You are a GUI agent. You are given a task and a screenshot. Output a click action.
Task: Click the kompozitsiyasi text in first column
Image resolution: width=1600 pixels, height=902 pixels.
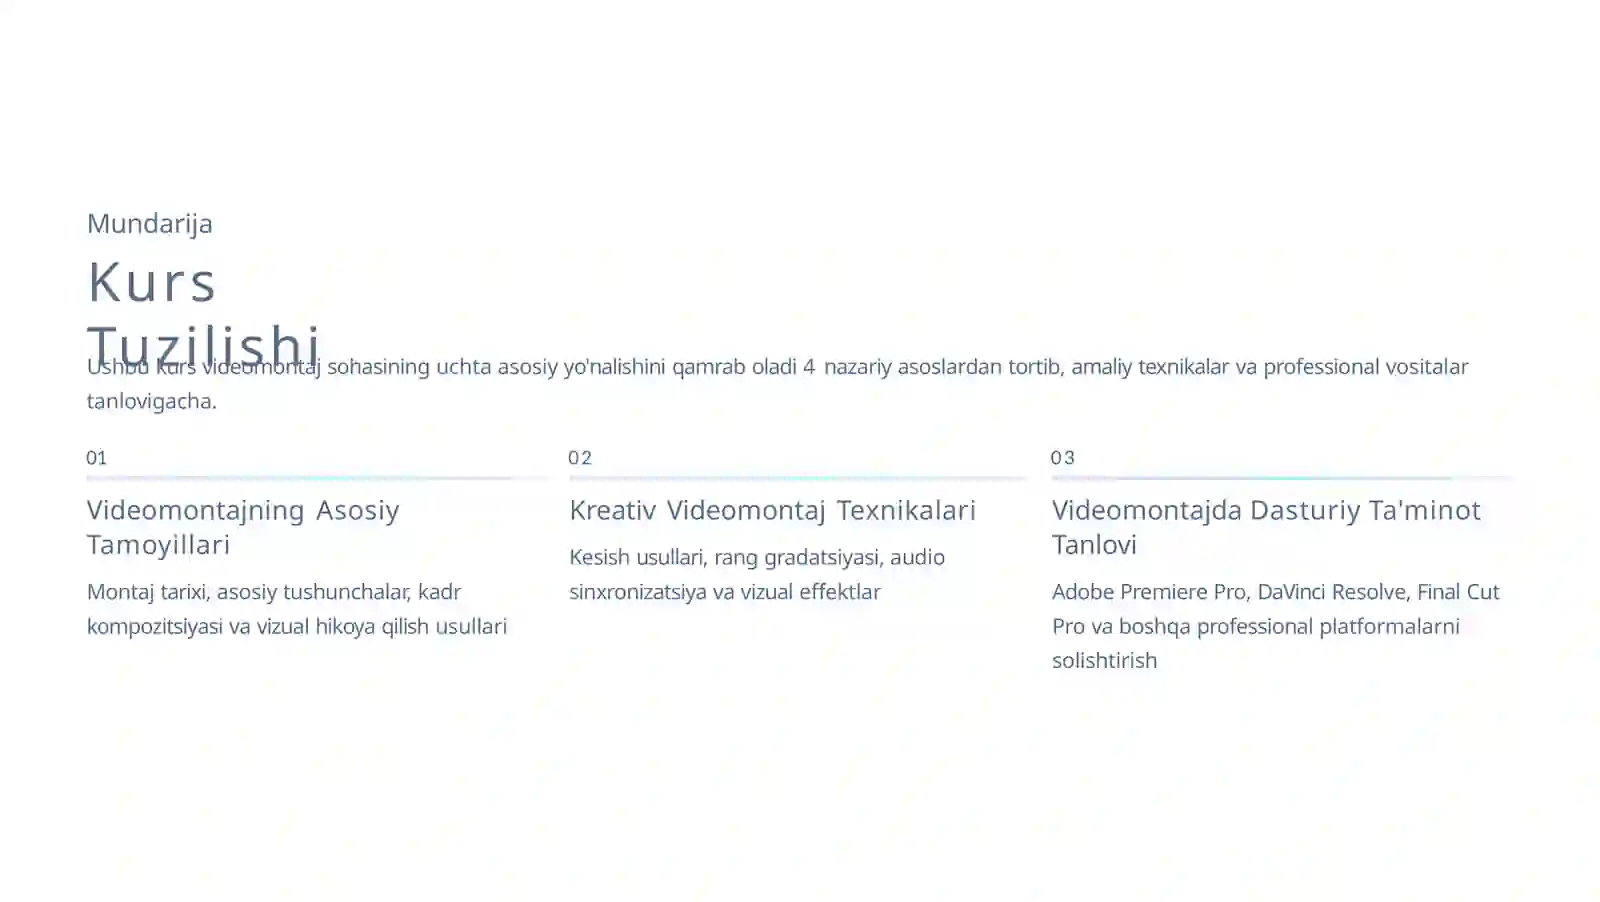[x=154, y=626]
